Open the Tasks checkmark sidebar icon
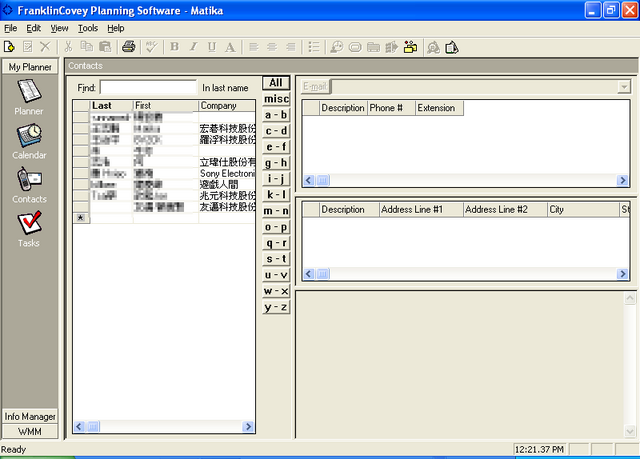This screenshot has width=640, height=459. pyautogui.click(x=29, y=229)
